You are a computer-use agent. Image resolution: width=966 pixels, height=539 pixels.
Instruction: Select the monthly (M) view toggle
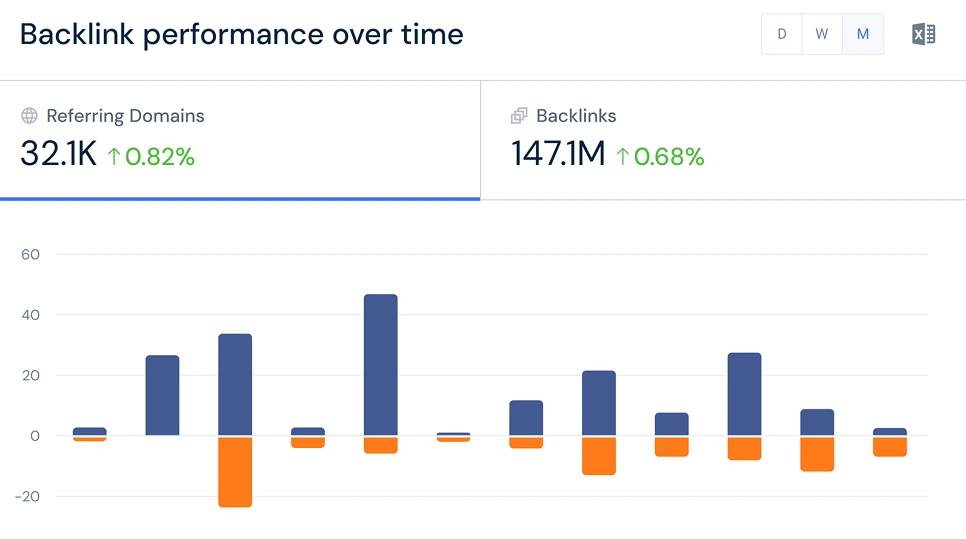click(x=863, y=34)
